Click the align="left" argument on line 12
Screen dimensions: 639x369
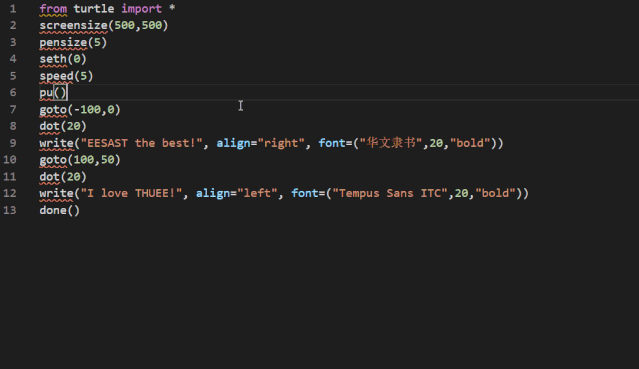[x=237, y=193]
